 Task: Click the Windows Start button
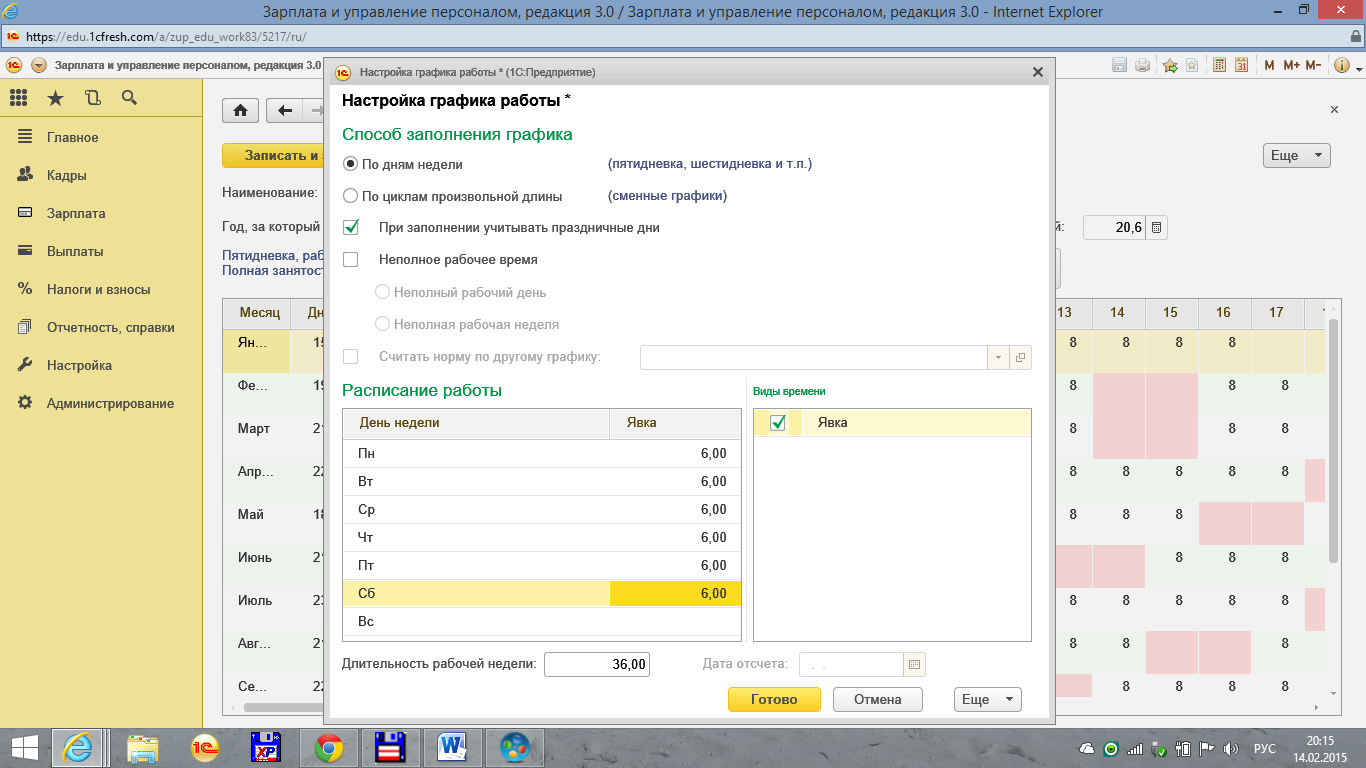(24, 747)
